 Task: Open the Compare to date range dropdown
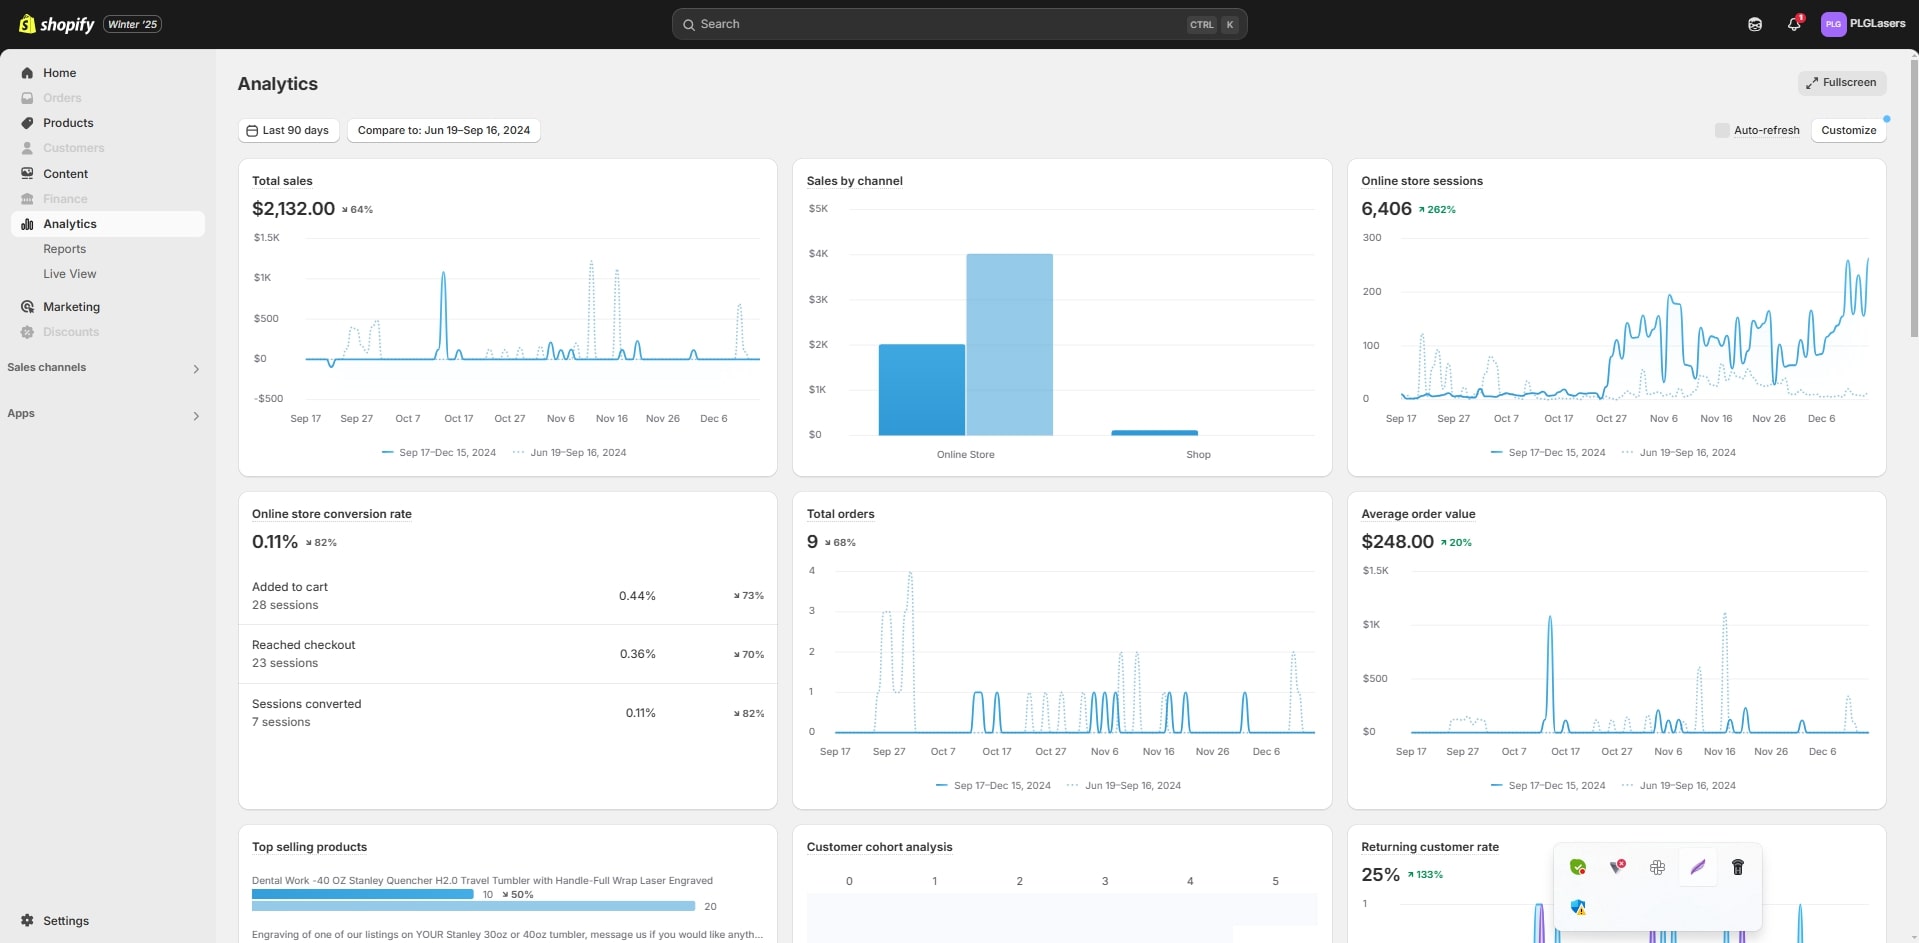444,130
